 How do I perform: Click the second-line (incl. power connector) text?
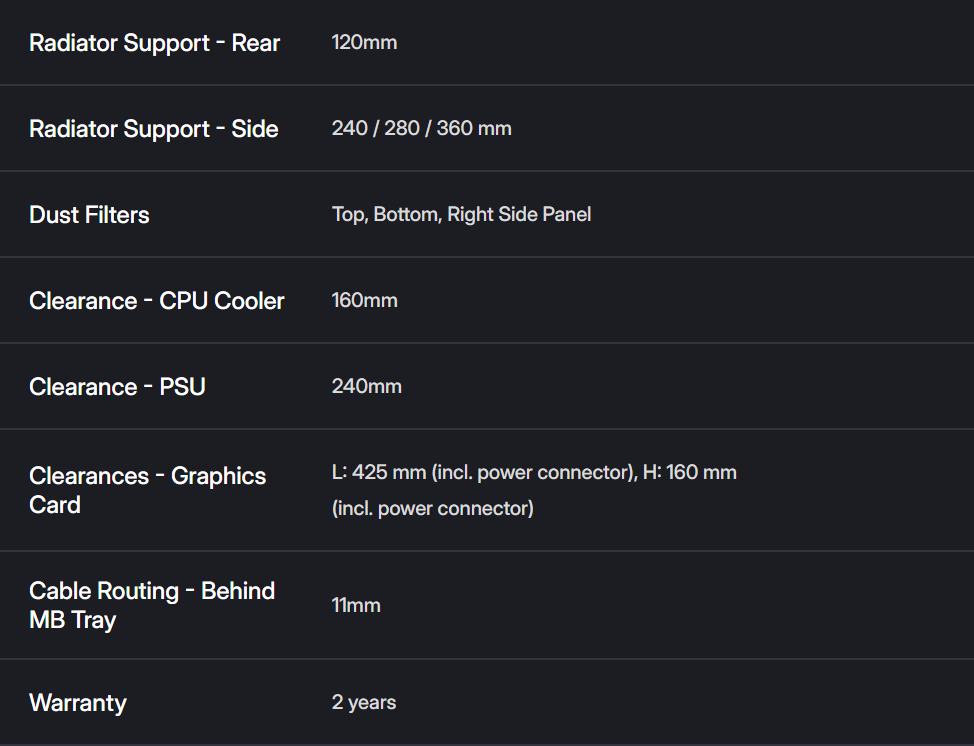[432, 508]
